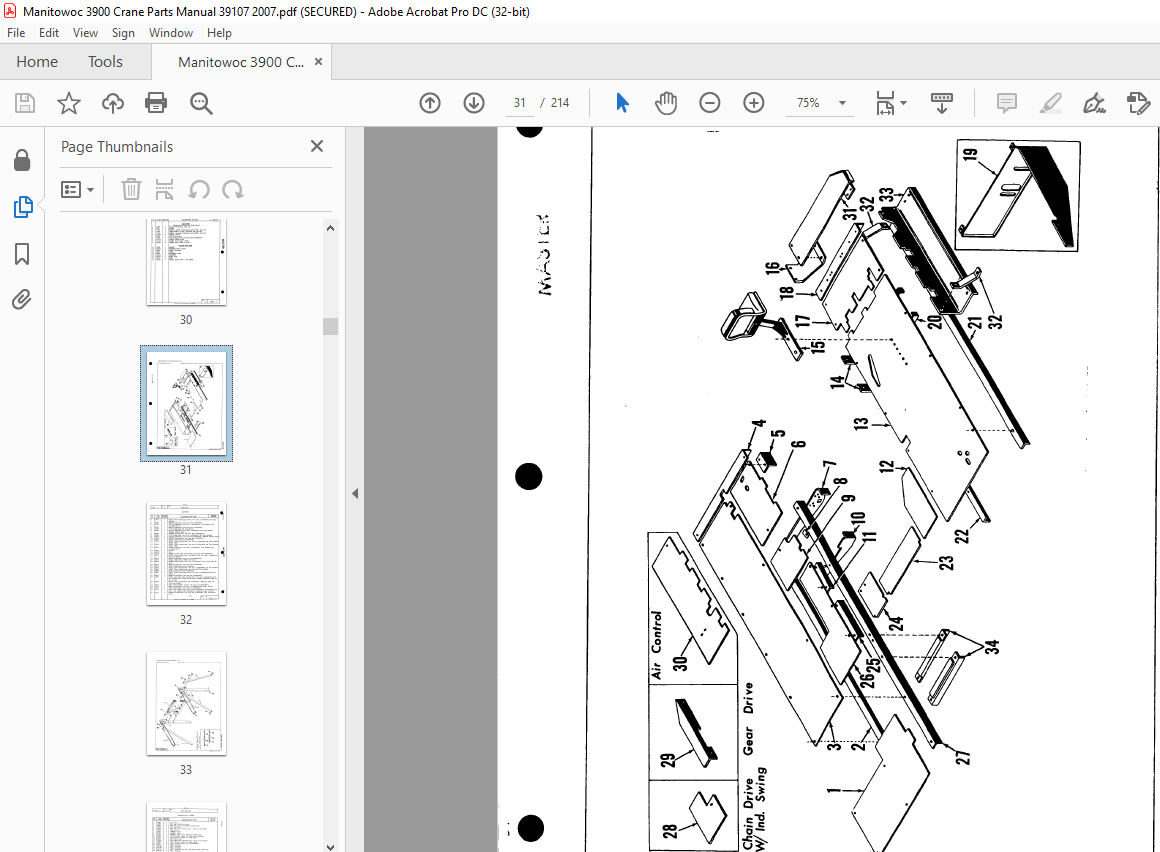Add the document to starred favorites

[69, 103]
